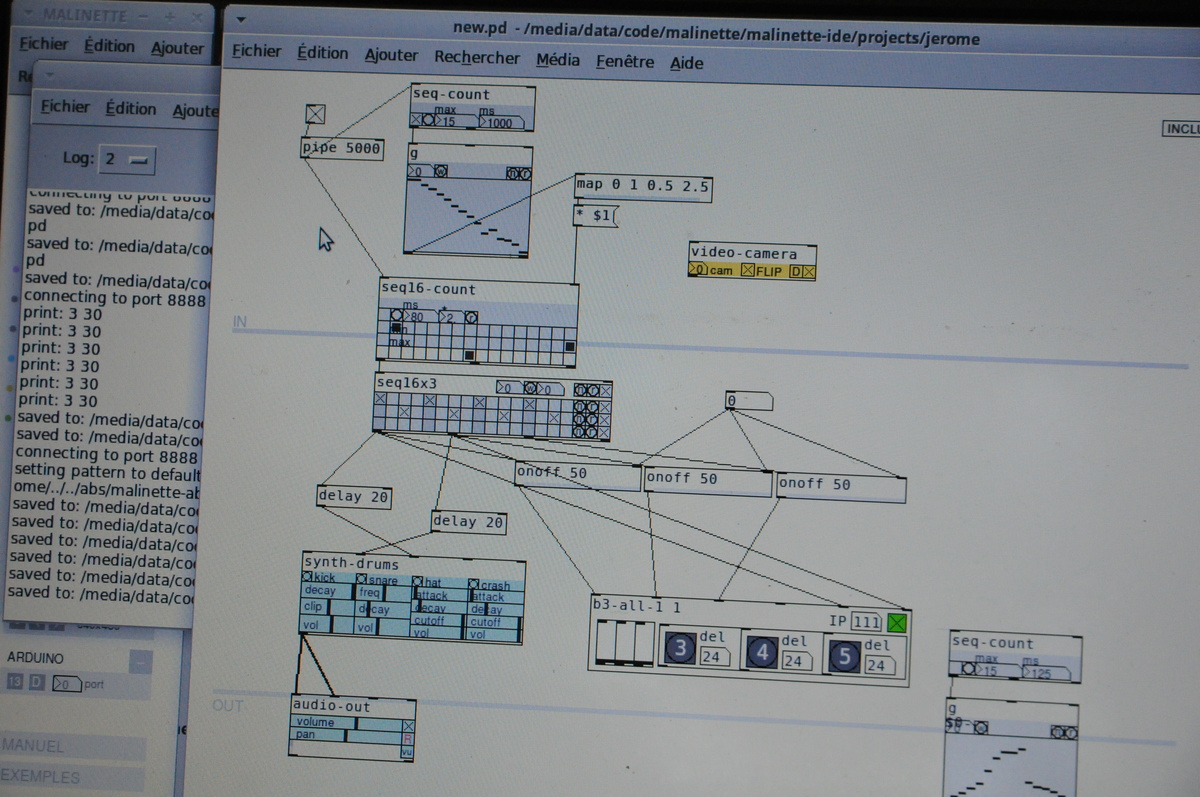
Task: Select the * $1 message box
Action: click(597, 215)
